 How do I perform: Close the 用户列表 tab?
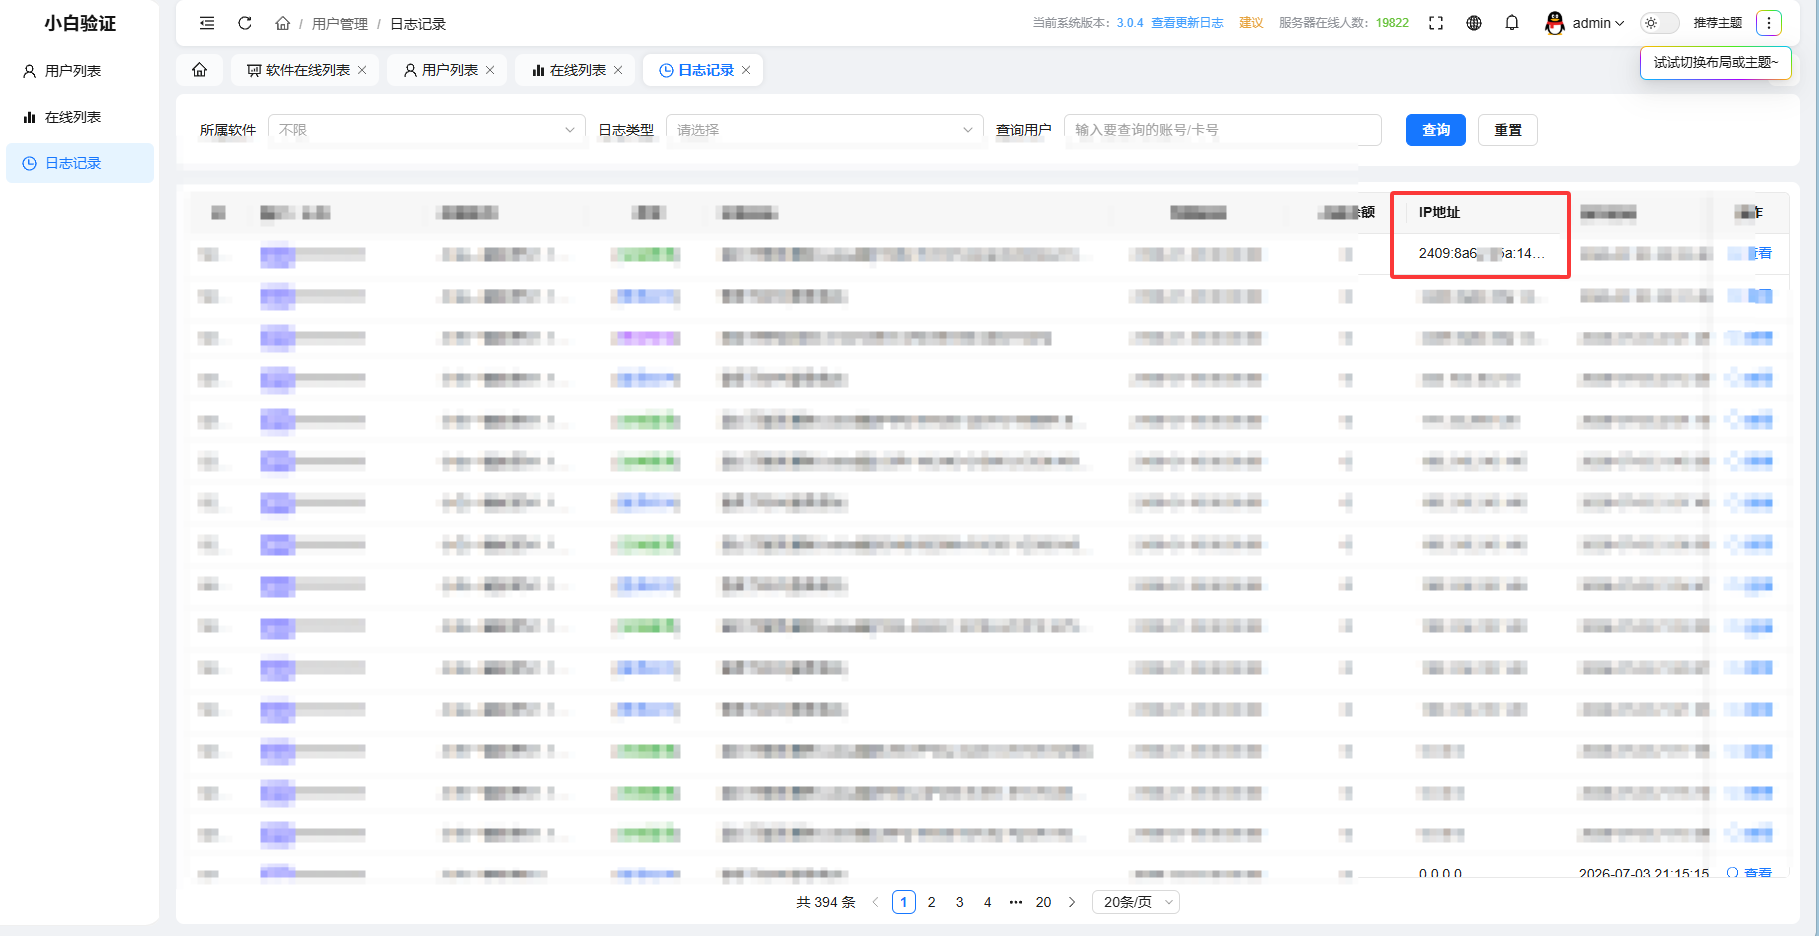point(490,70)
